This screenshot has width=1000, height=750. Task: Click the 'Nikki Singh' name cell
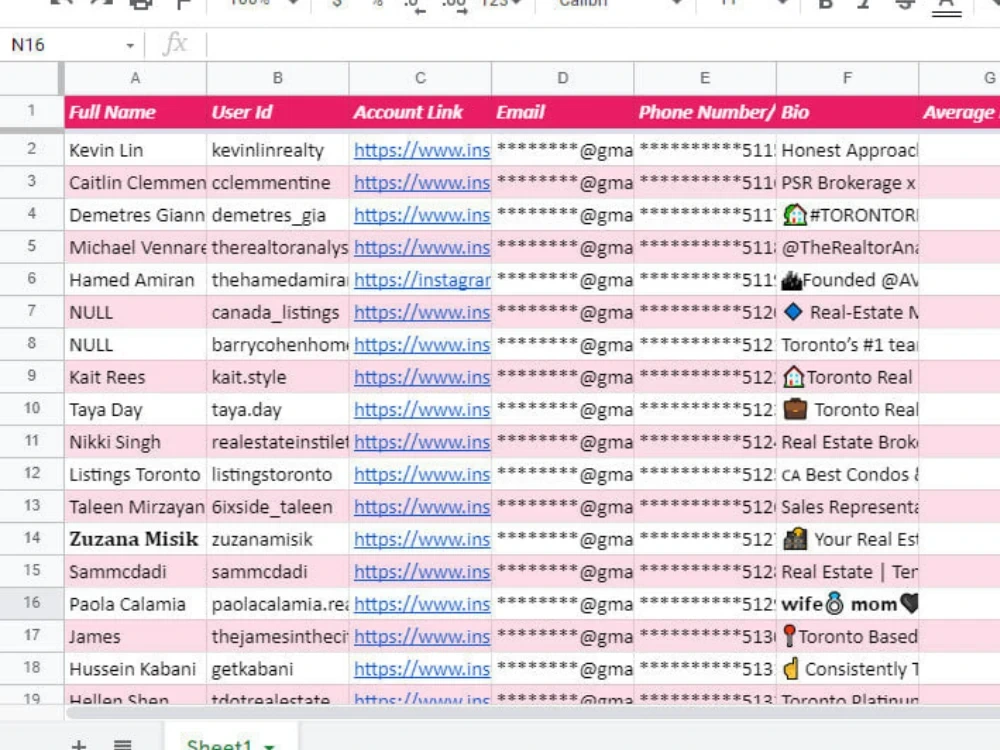point(135,442)
